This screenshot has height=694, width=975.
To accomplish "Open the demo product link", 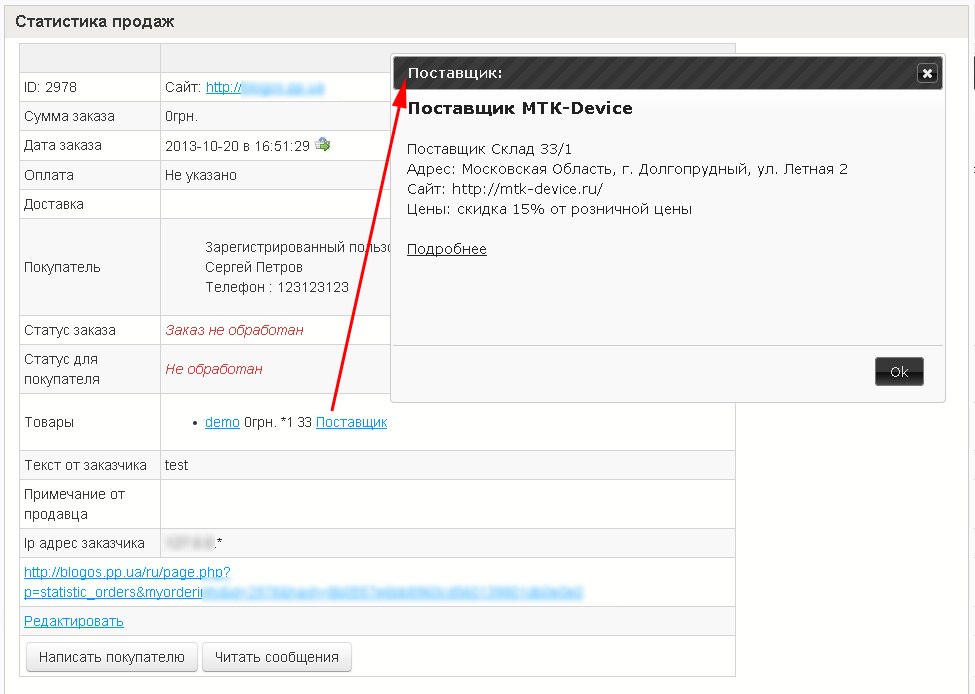I will point(222,422).
